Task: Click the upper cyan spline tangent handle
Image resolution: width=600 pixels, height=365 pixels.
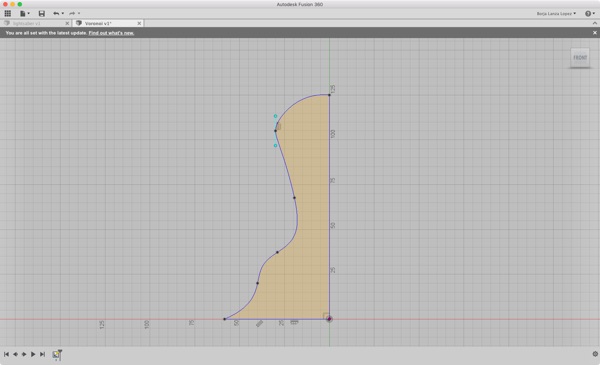Action: 276,116
